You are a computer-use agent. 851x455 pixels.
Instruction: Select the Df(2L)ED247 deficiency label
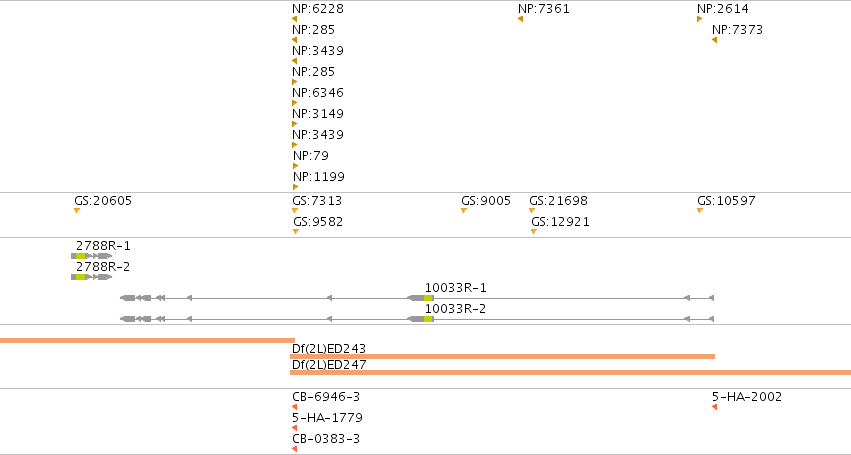(x=329, y=365)
